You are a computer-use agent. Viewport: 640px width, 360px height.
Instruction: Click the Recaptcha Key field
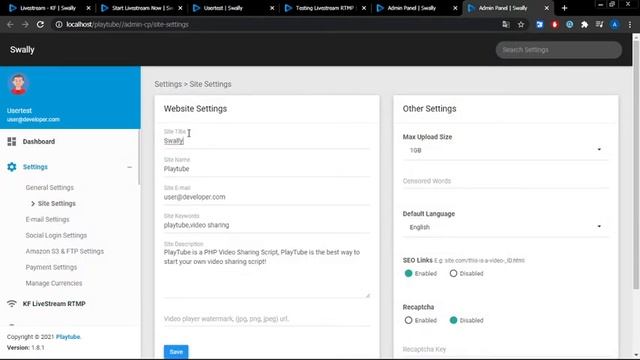505,349
